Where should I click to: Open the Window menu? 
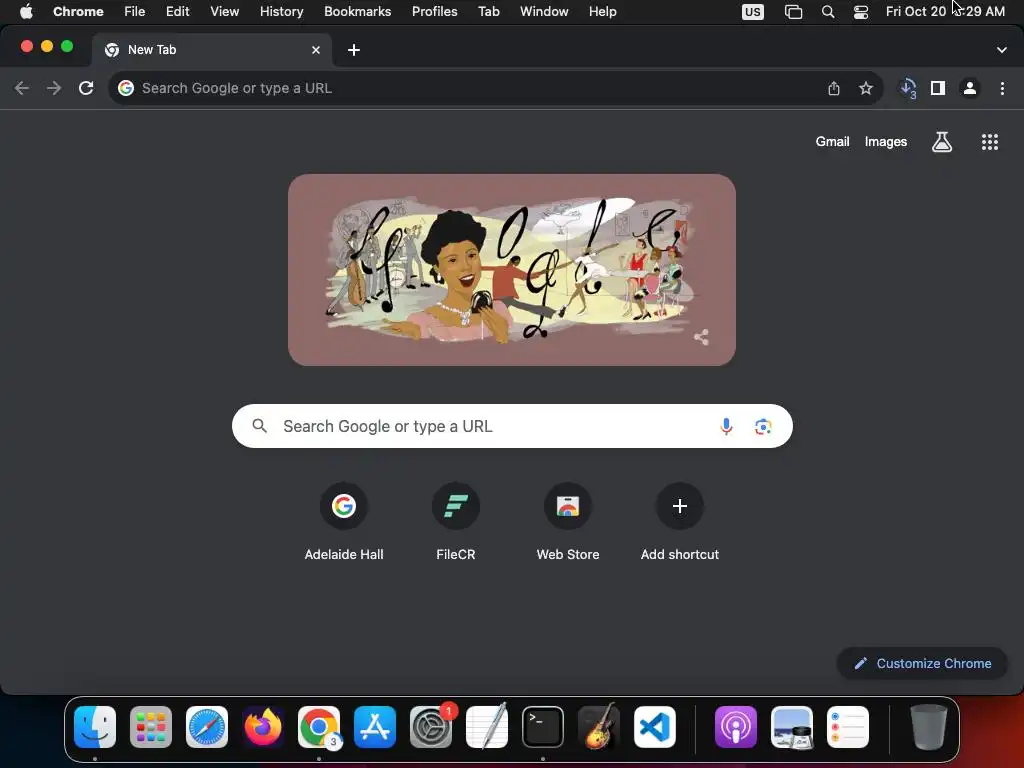pyautogui.click(x=544, y=12)
